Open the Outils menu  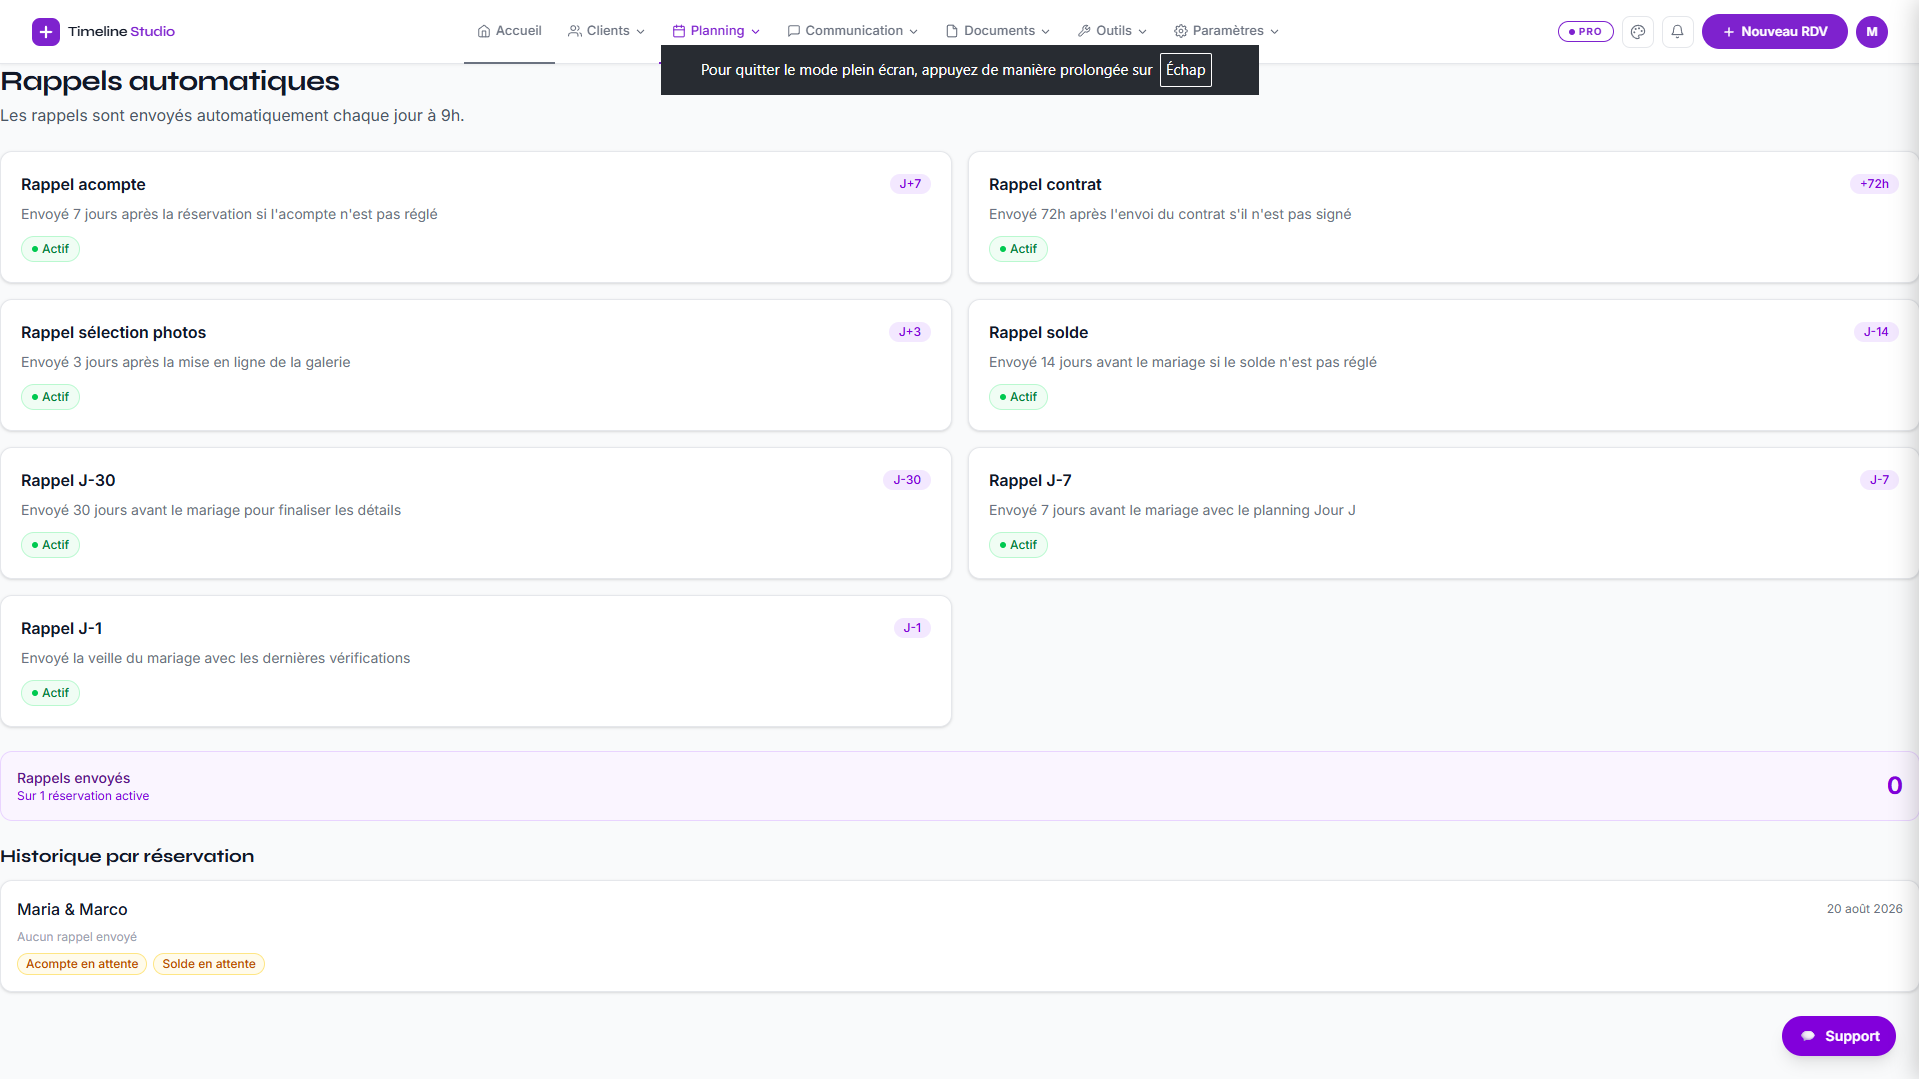pyautogui.click(x=1112, y=31)
